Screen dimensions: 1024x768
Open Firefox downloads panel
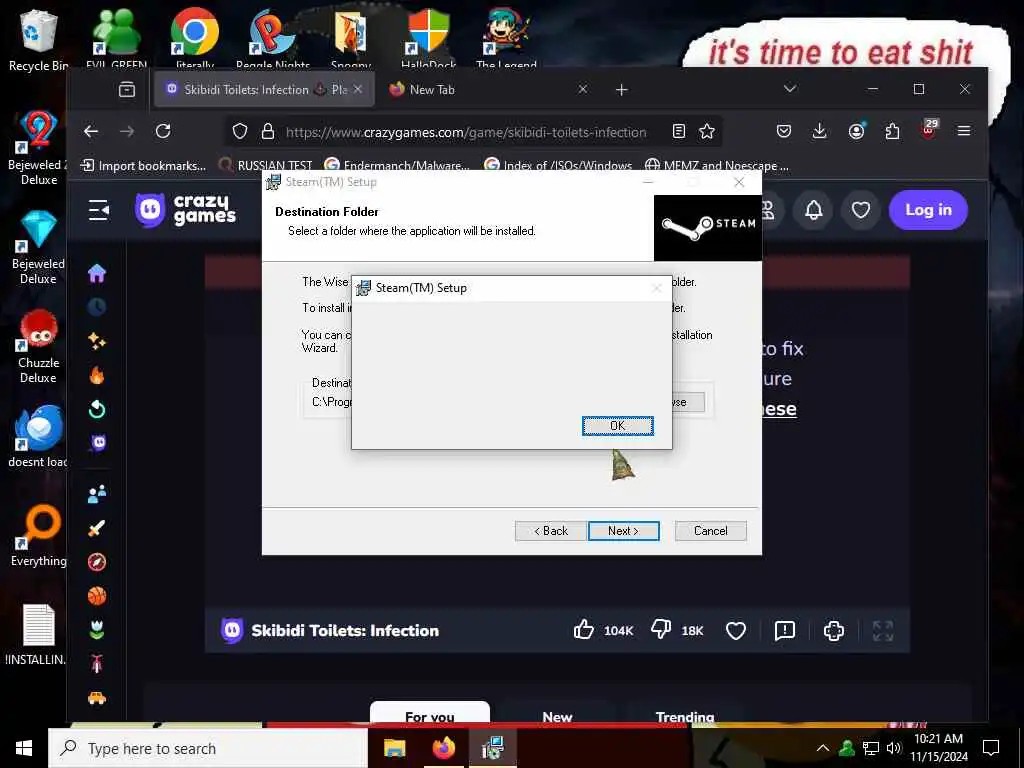pyautogui.click(x=819, y=131)
